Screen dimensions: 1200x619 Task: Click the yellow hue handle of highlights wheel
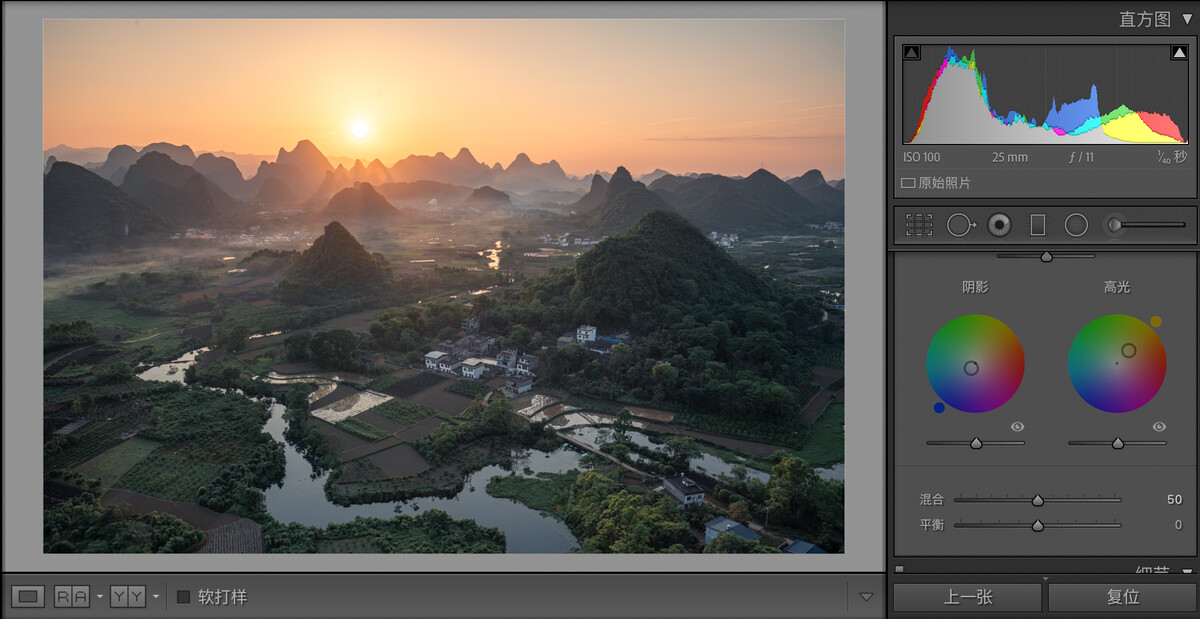point(1156,322)
